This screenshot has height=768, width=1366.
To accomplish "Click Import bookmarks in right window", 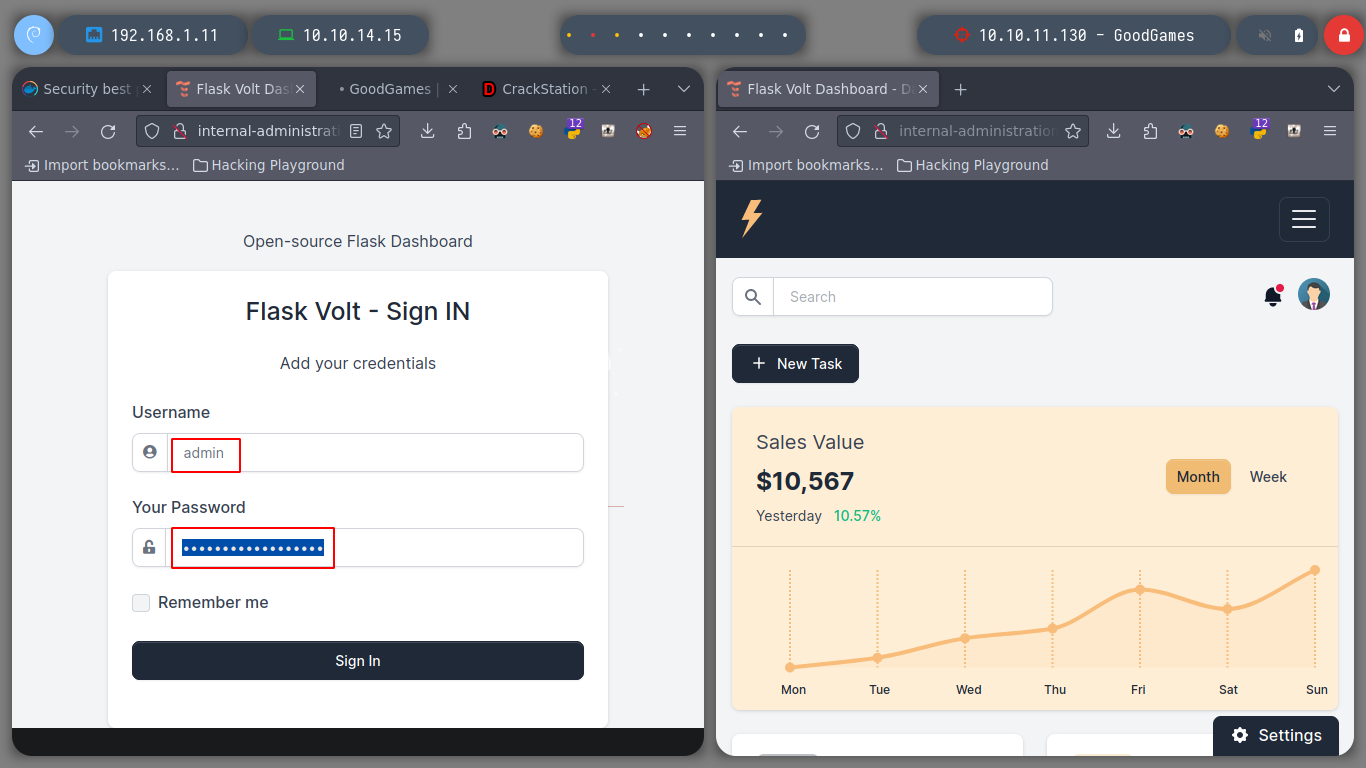I will click(807, 165).
